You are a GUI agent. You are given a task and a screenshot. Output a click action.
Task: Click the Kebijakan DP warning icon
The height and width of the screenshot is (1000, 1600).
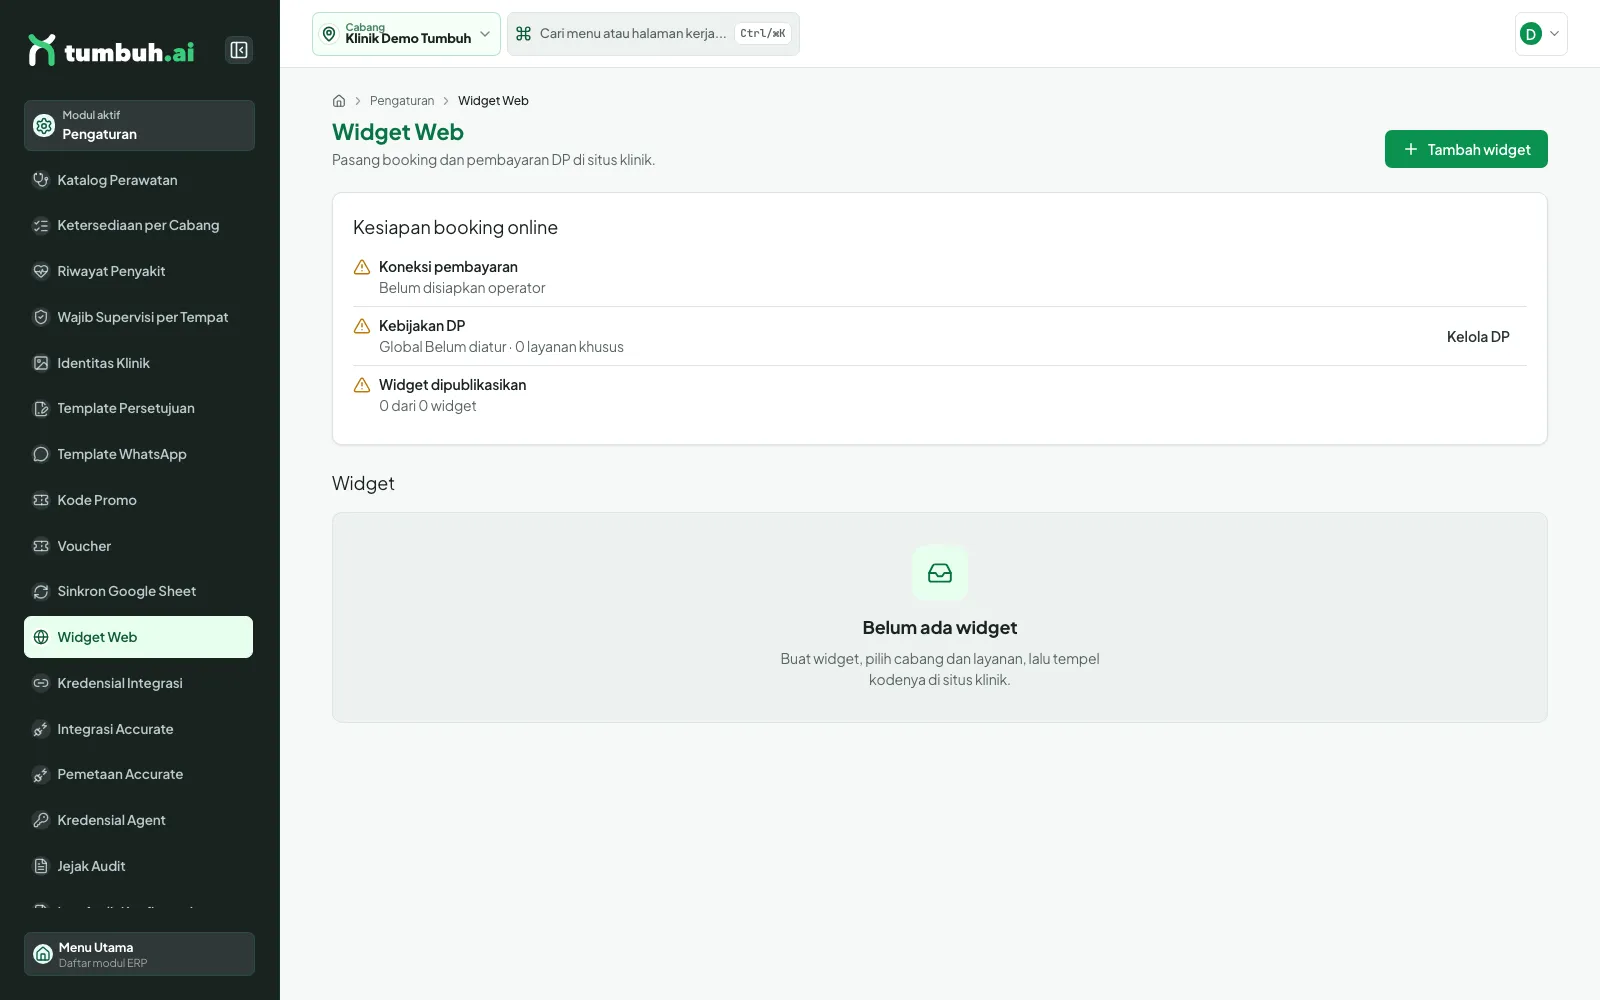pyautogui.click(x=362, y=326)
